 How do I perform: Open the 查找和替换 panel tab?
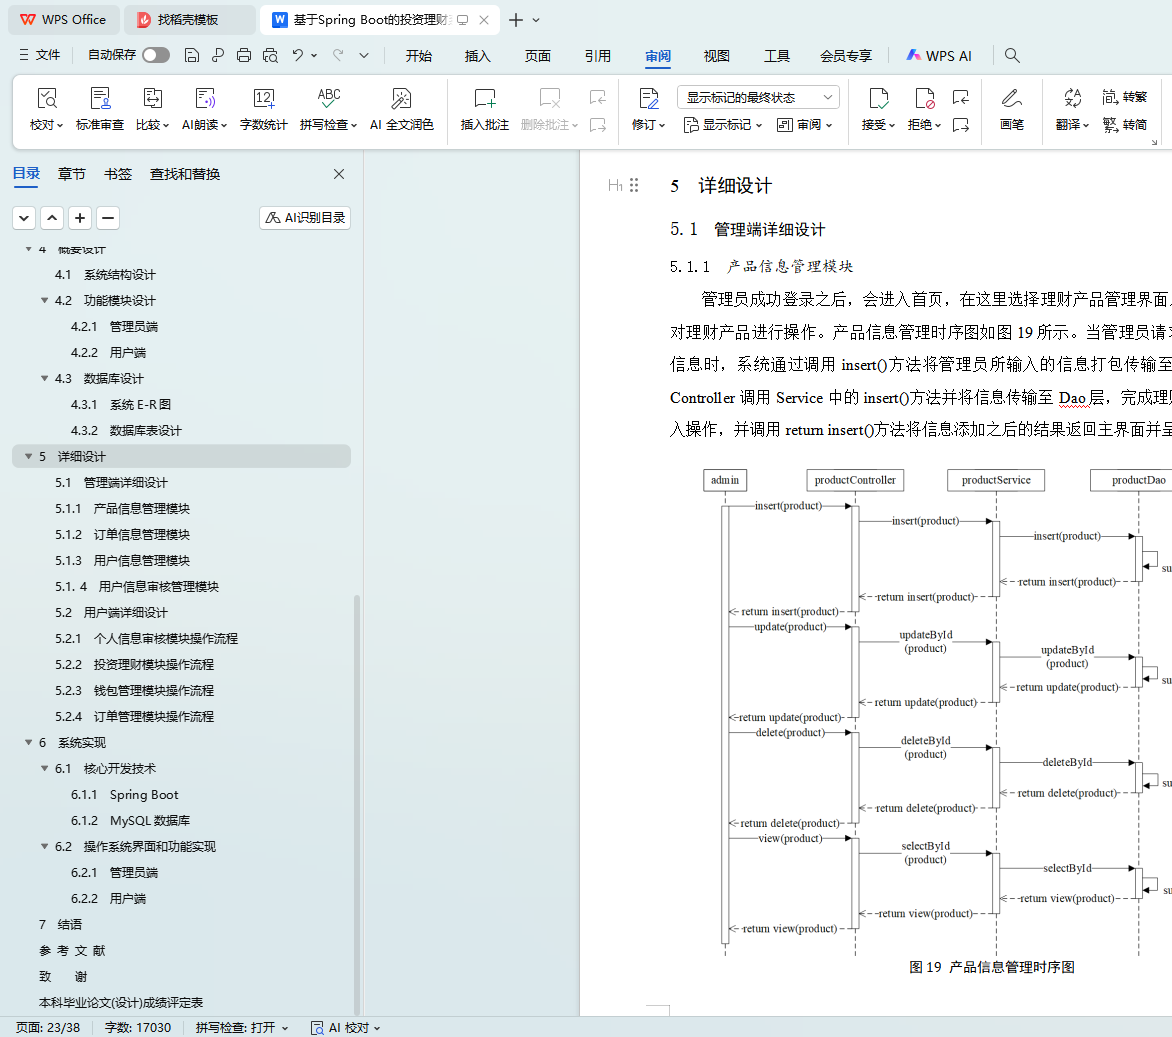[185, 174]
